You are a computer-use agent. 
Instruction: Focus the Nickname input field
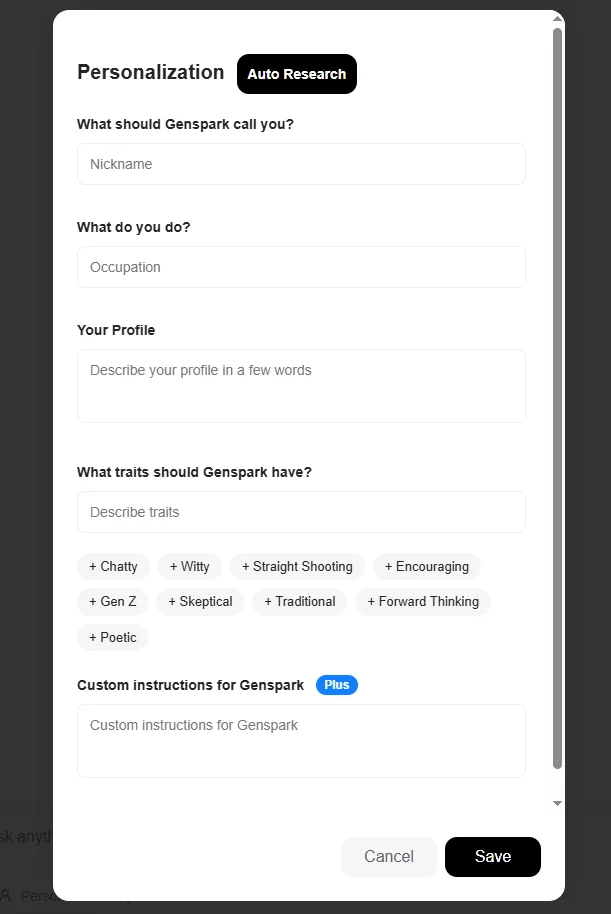[301, 164]
